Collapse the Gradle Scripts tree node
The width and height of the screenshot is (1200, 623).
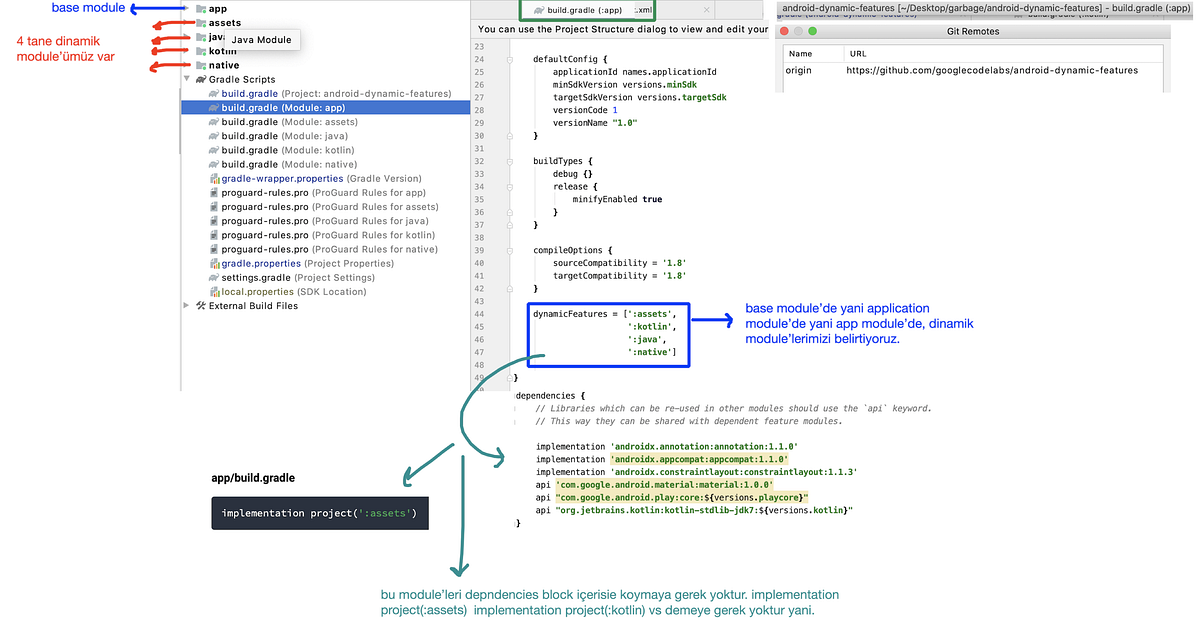[x=187, y=79]
